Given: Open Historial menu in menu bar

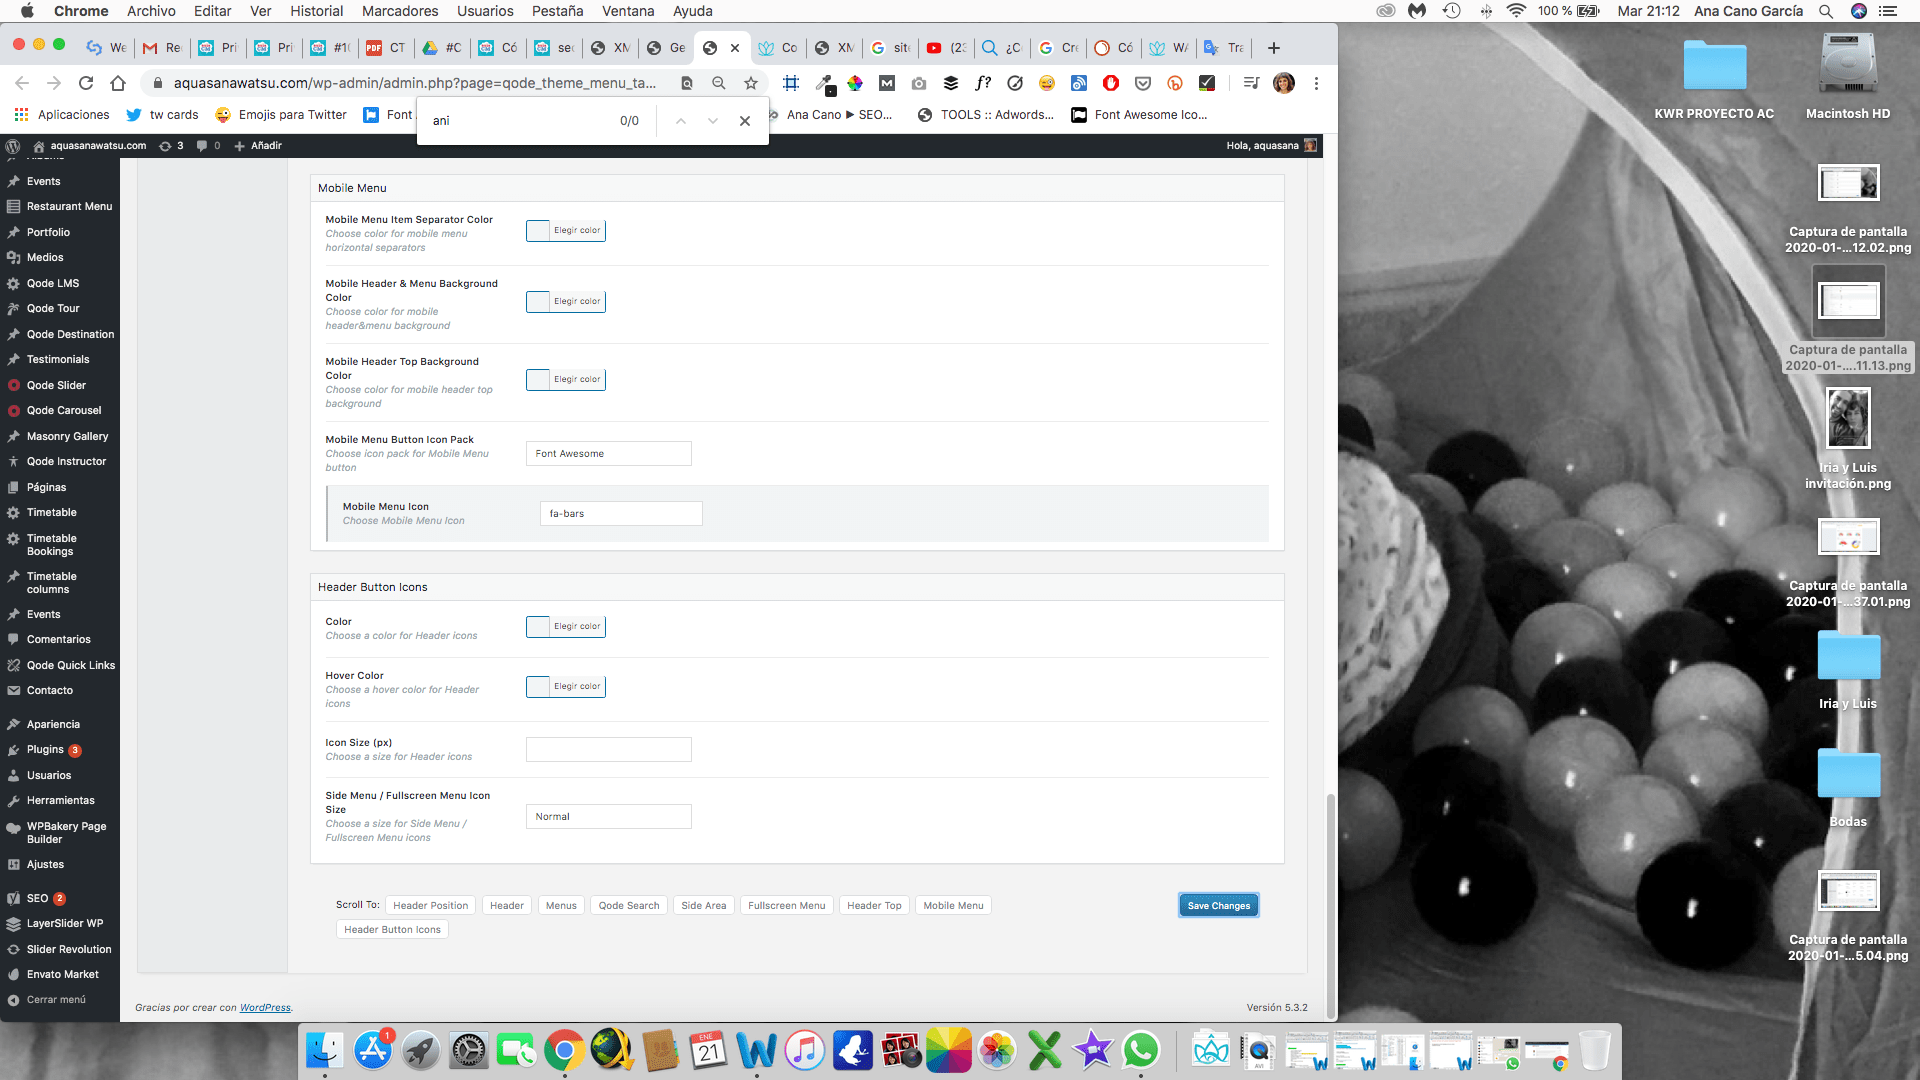Looking at the screenshot, I should tap(316, 11).
